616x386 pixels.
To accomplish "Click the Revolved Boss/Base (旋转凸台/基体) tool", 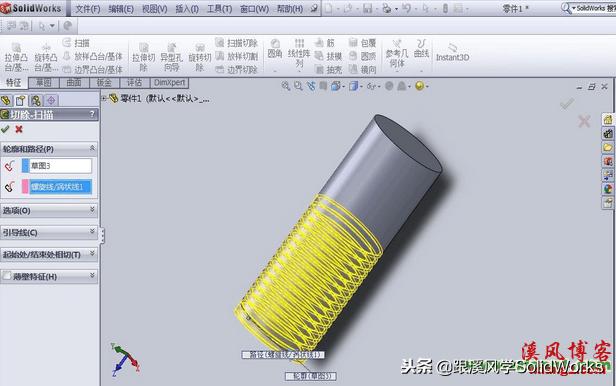I will click(x=46, y=57).
